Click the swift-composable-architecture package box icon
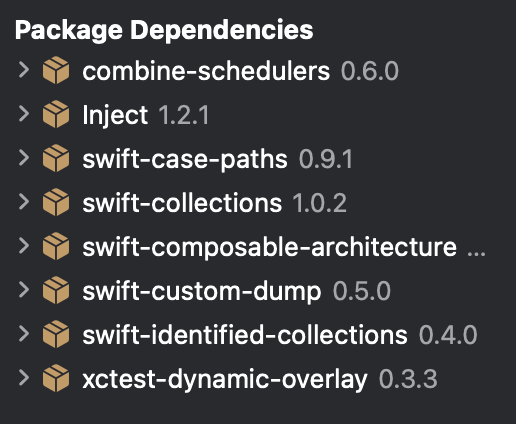Viewport: 516px width, 424px height. pos(56,246)
